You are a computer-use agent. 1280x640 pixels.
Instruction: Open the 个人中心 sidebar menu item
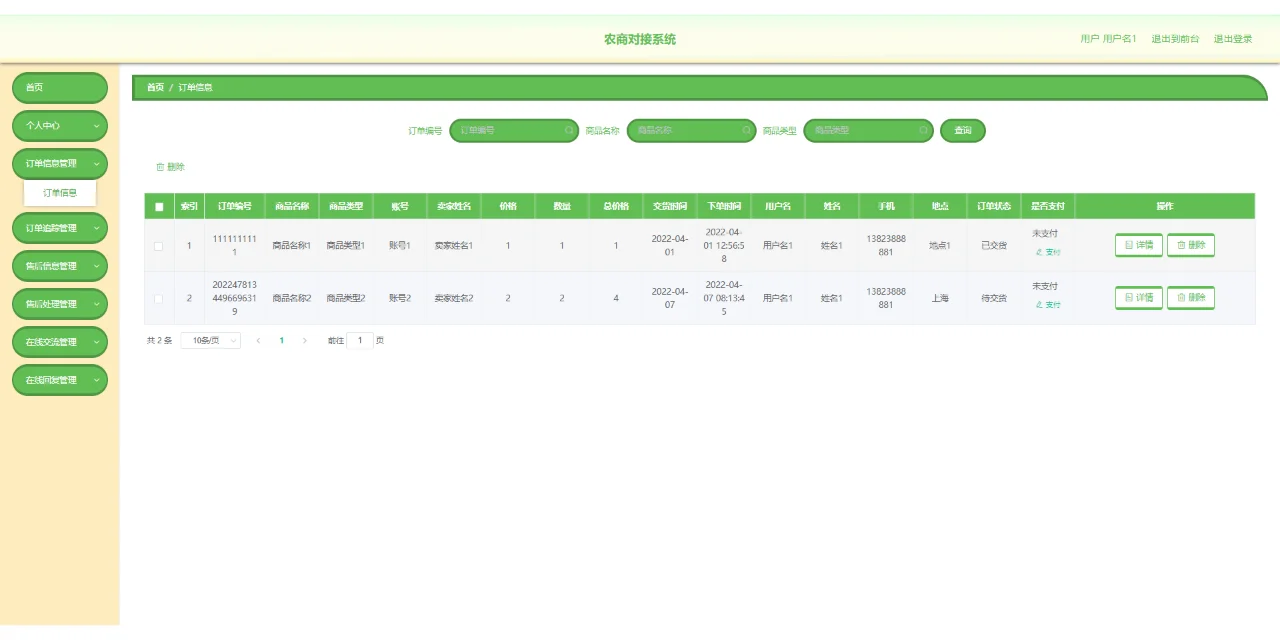click(x=59, y=125)
